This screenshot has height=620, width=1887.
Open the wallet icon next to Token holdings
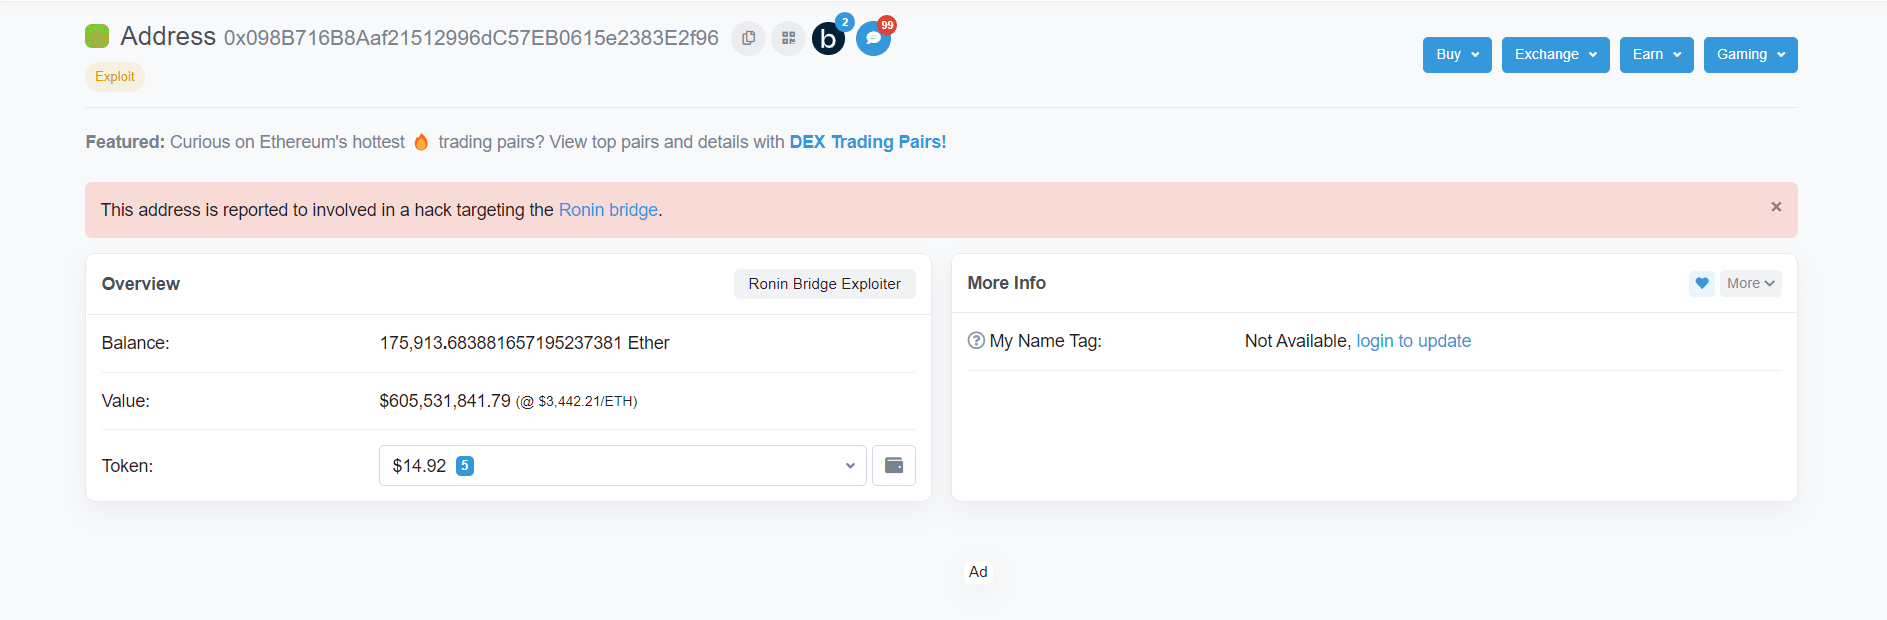click(x=893, y=465)
